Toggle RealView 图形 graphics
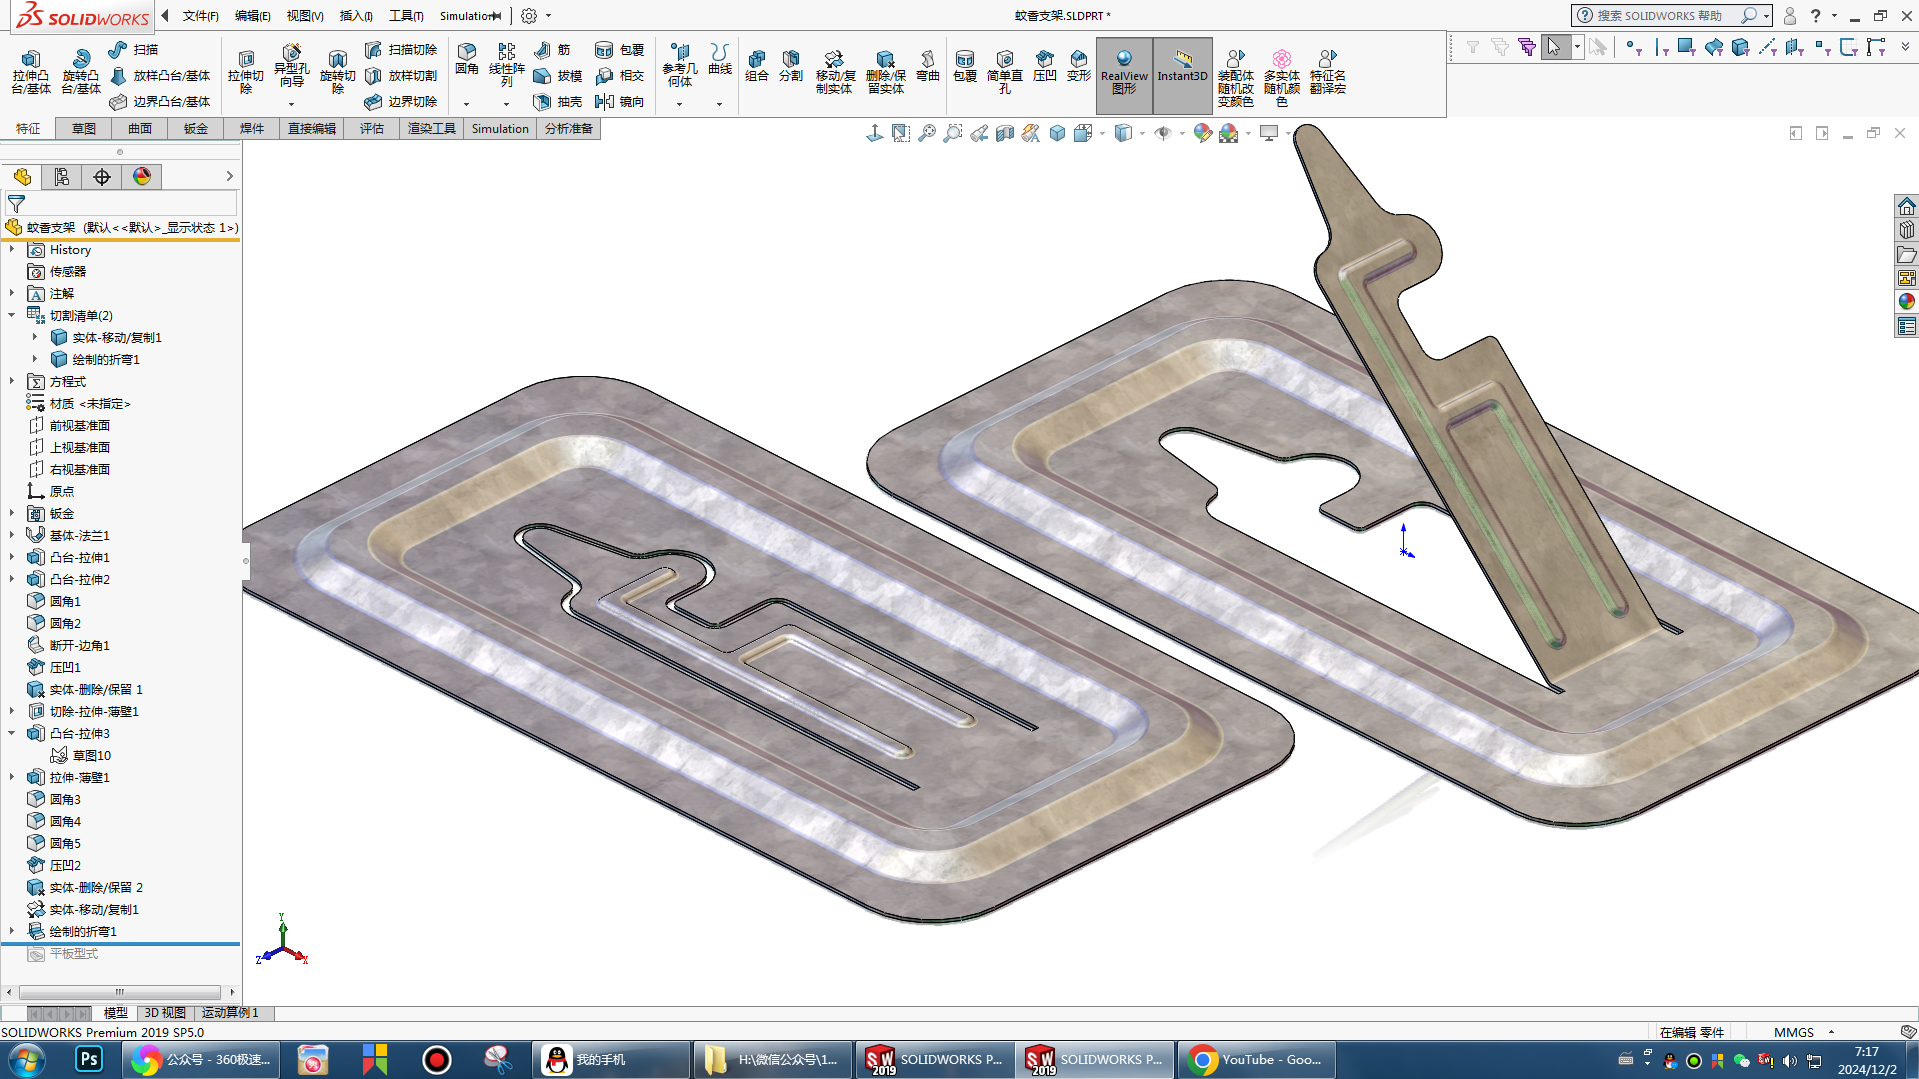This screenshot has width=1919, height=1079. 1124,75
